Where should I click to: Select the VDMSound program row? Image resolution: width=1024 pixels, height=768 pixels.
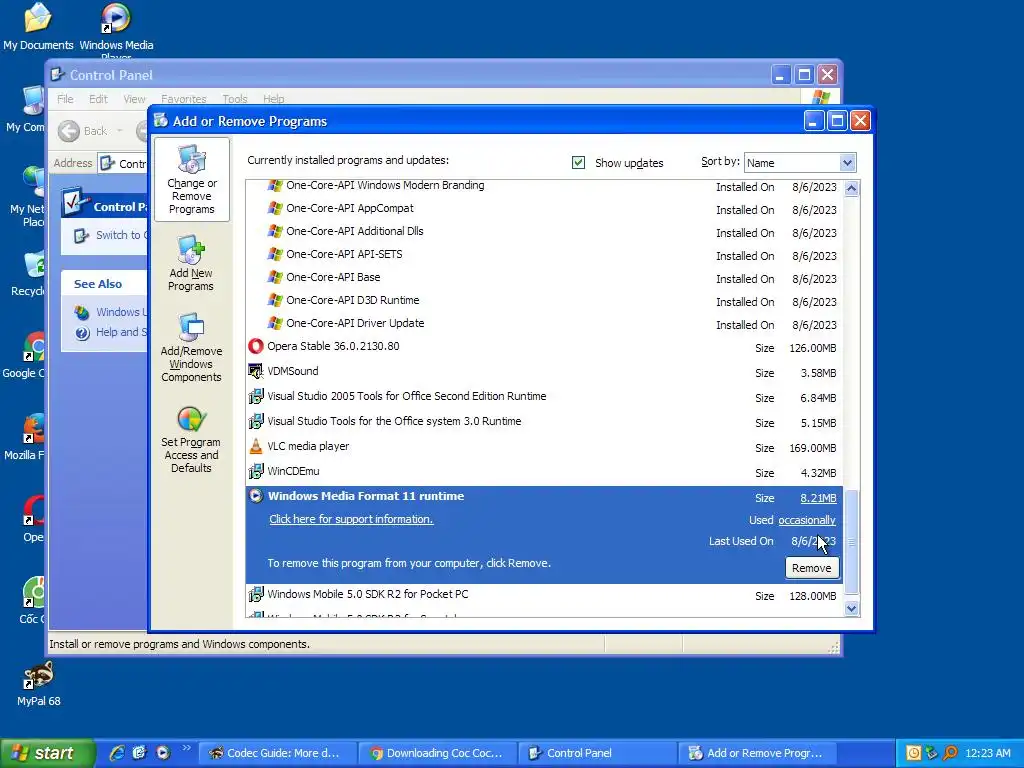tap(544, 372)
